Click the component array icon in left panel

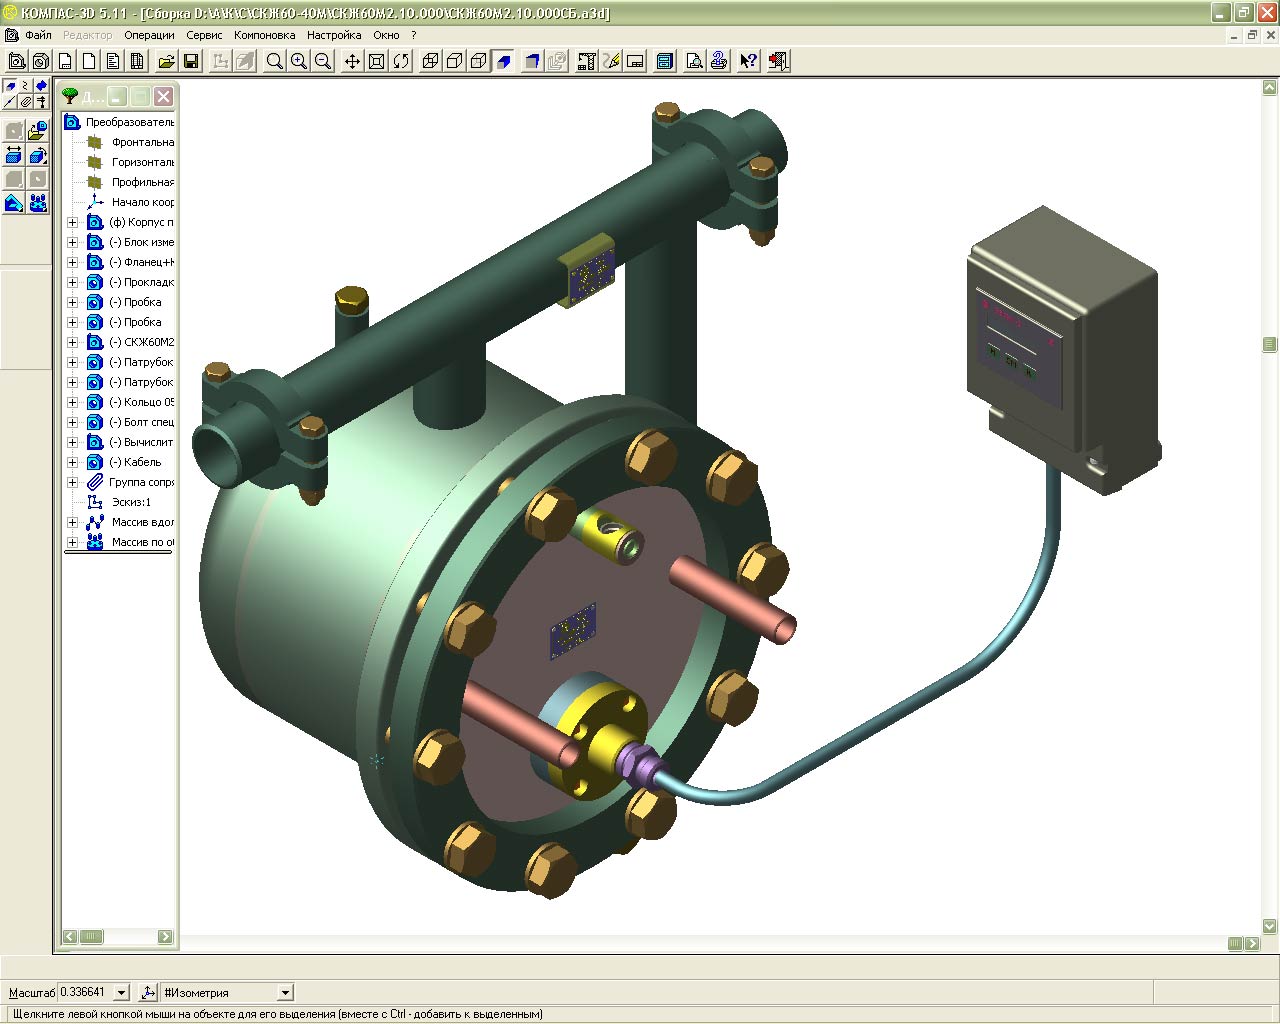[38, 203]
